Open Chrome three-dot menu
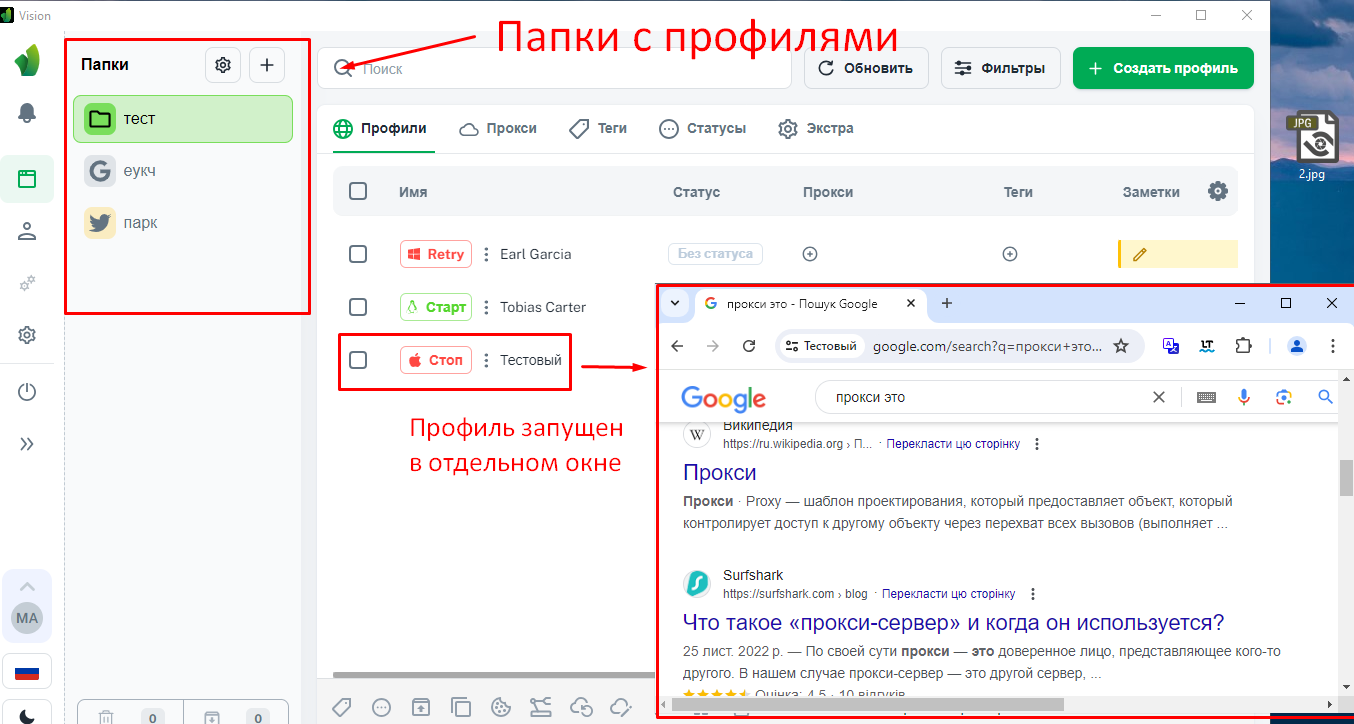1354x724 pixels. (1332, 346)
